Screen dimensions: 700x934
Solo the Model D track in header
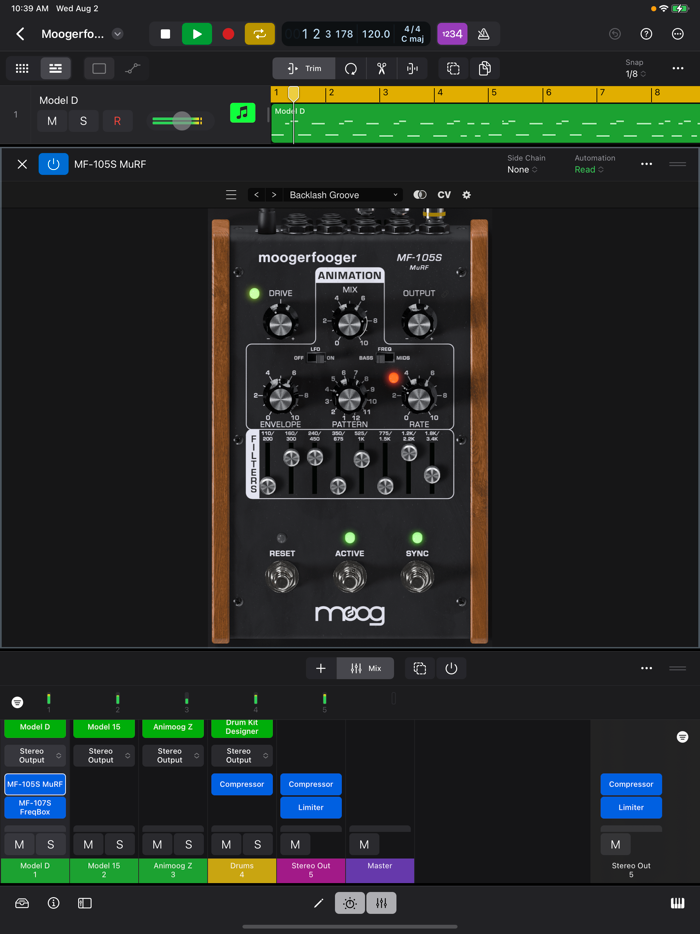click(83, 121)
